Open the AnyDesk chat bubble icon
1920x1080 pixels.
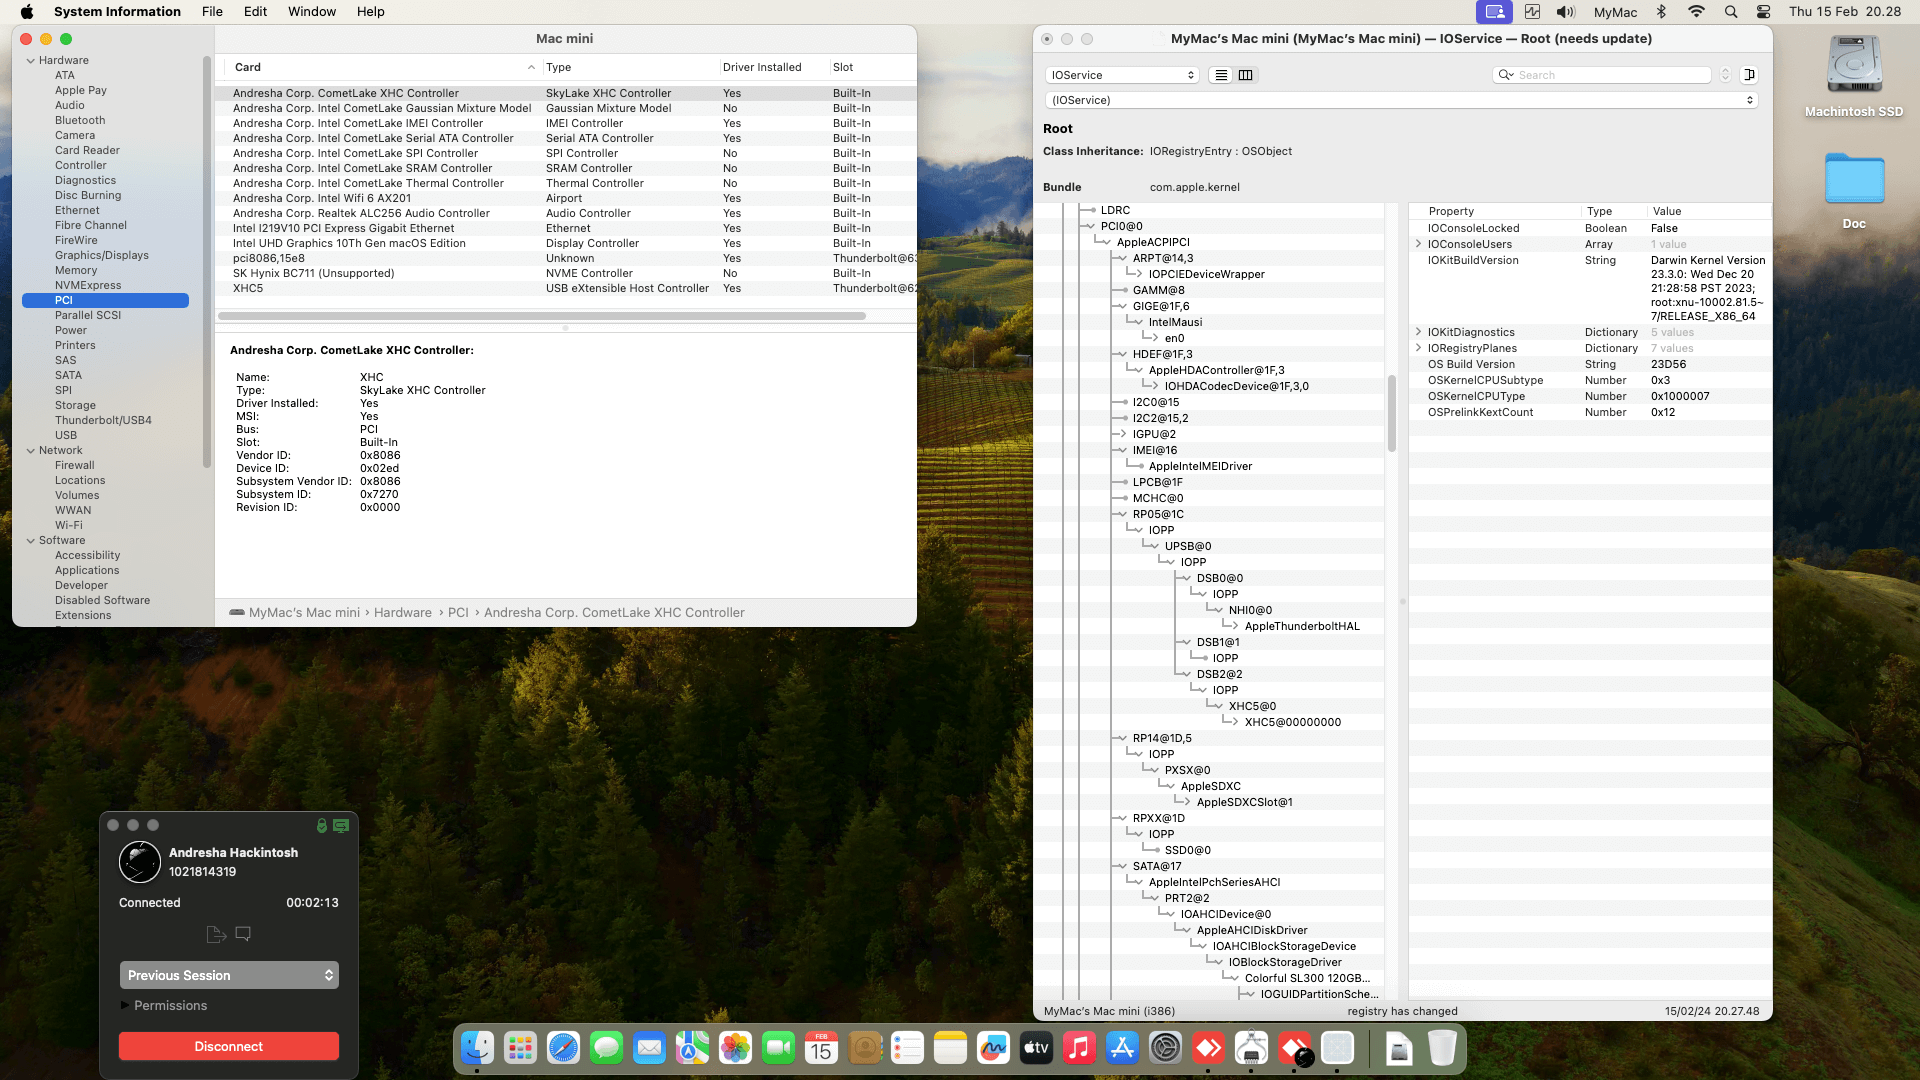[x=243, y=934]
